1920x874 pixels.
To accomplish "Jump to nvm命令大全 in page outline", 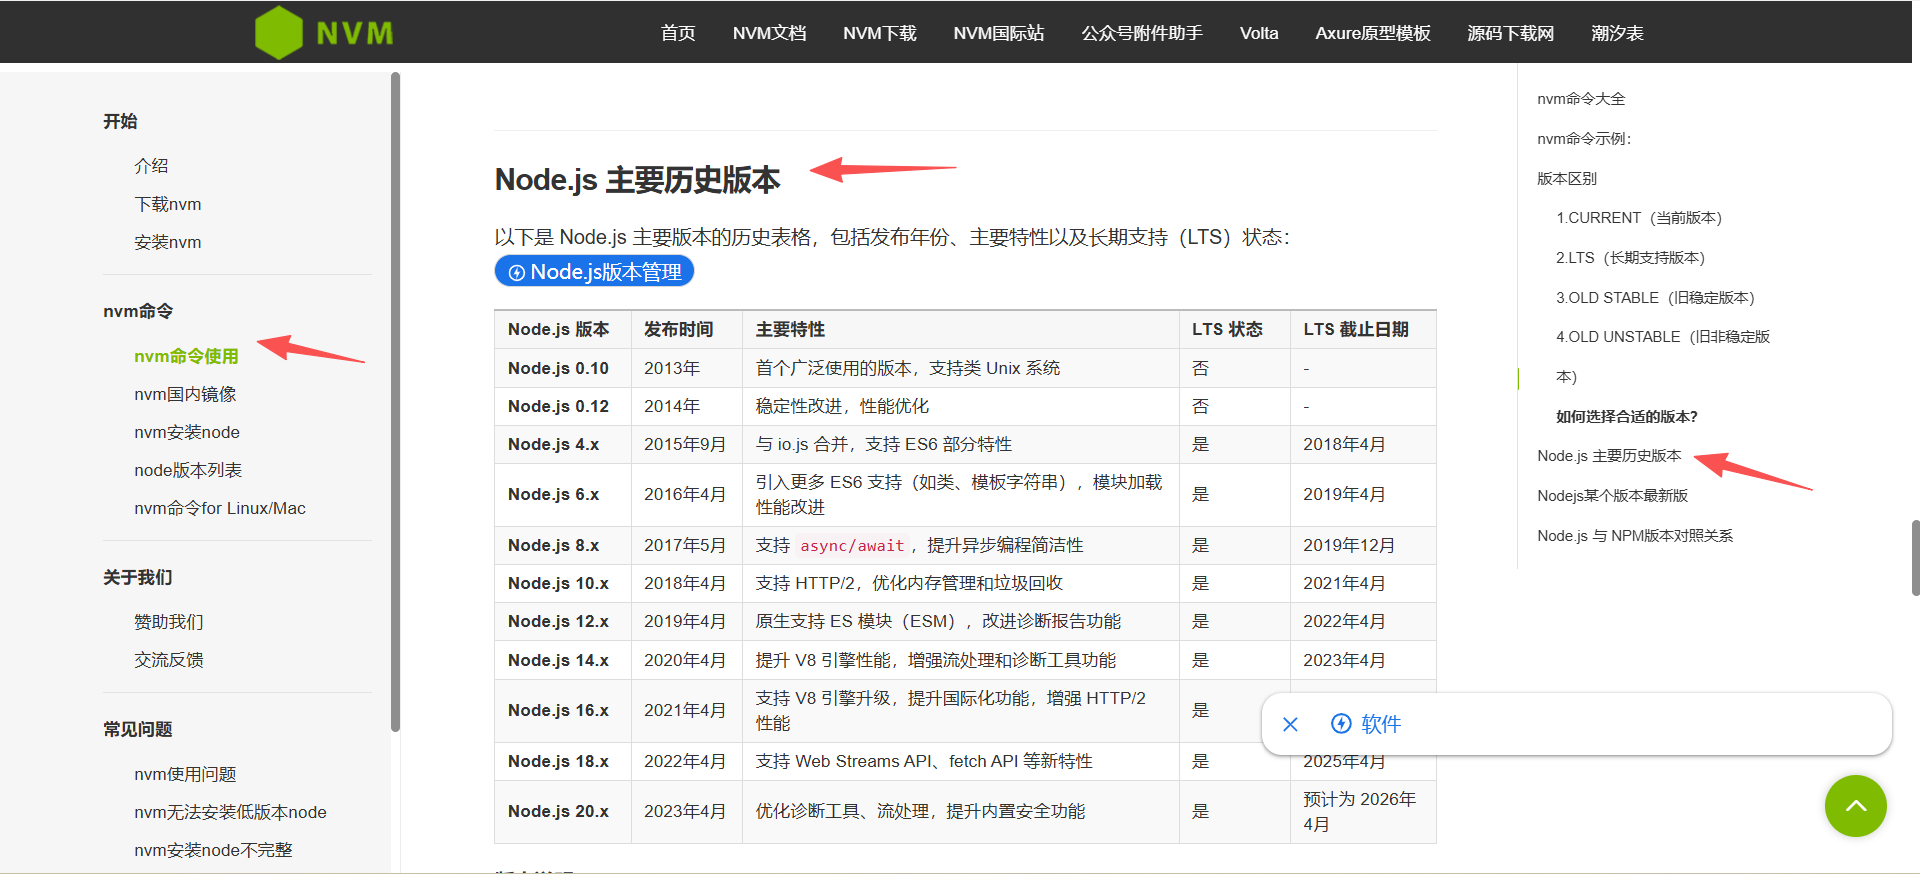I will tap(1581, 99).
